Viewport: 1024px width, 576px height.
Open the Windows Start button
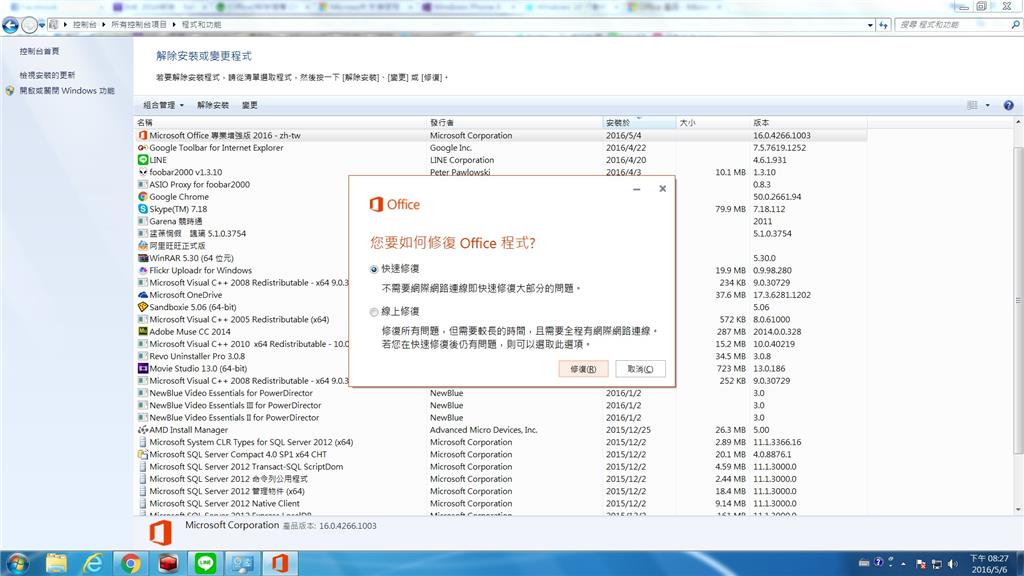[x=18, y=563]
